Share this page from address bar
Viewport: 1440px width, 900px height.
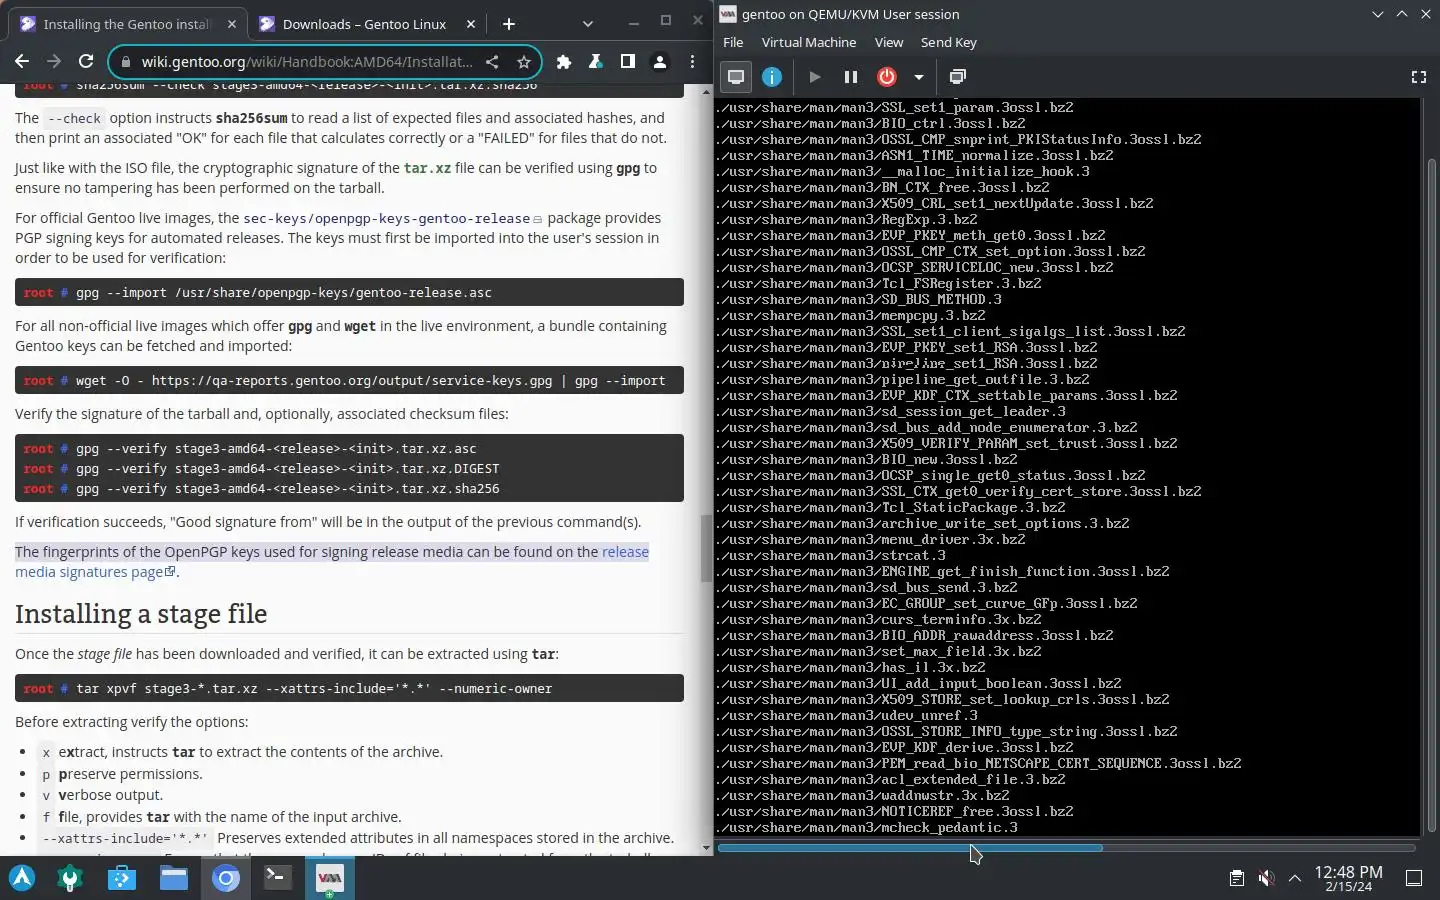pyautogui.click(x=492, y=62)
